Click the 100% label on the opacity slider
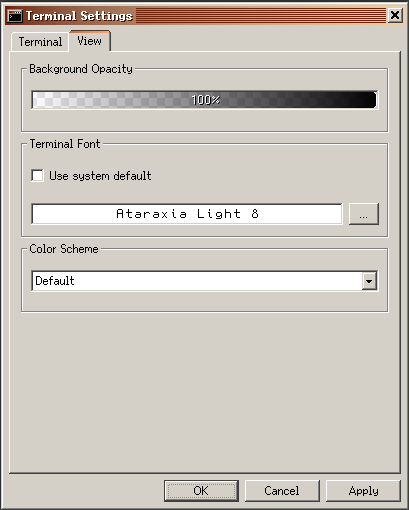Image resolution: width=409 pixels, height=510 pixels. coord(206,100)
